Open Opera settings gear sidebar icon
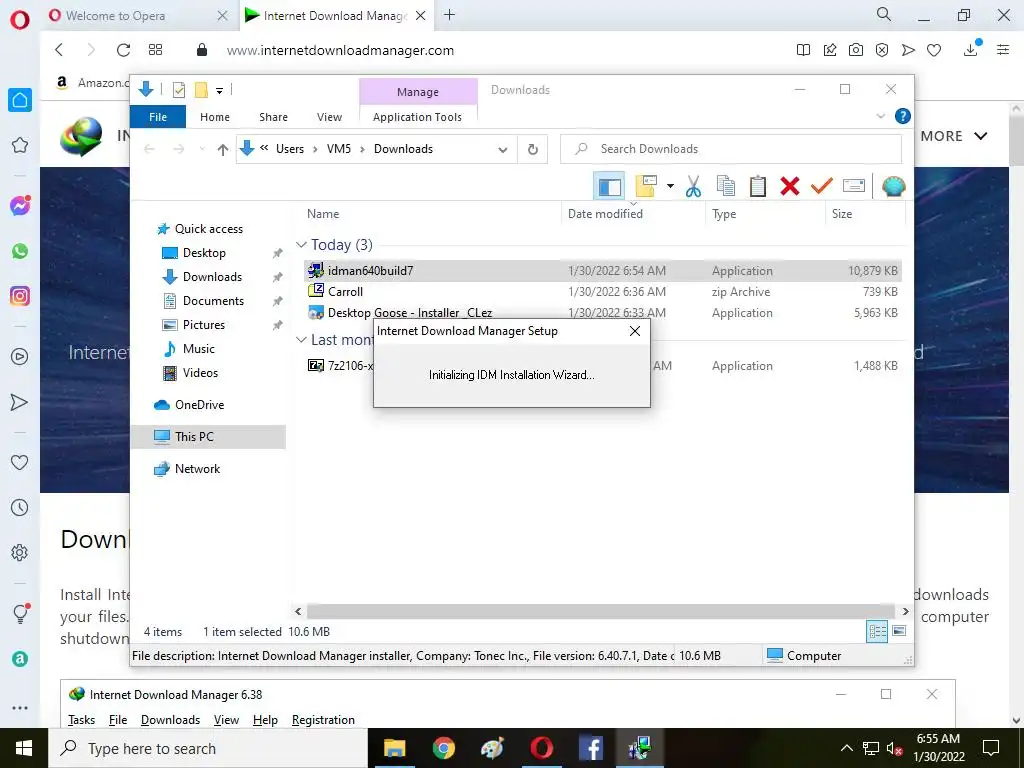The height and width of the screenshot is (768, 1024). 20,552
